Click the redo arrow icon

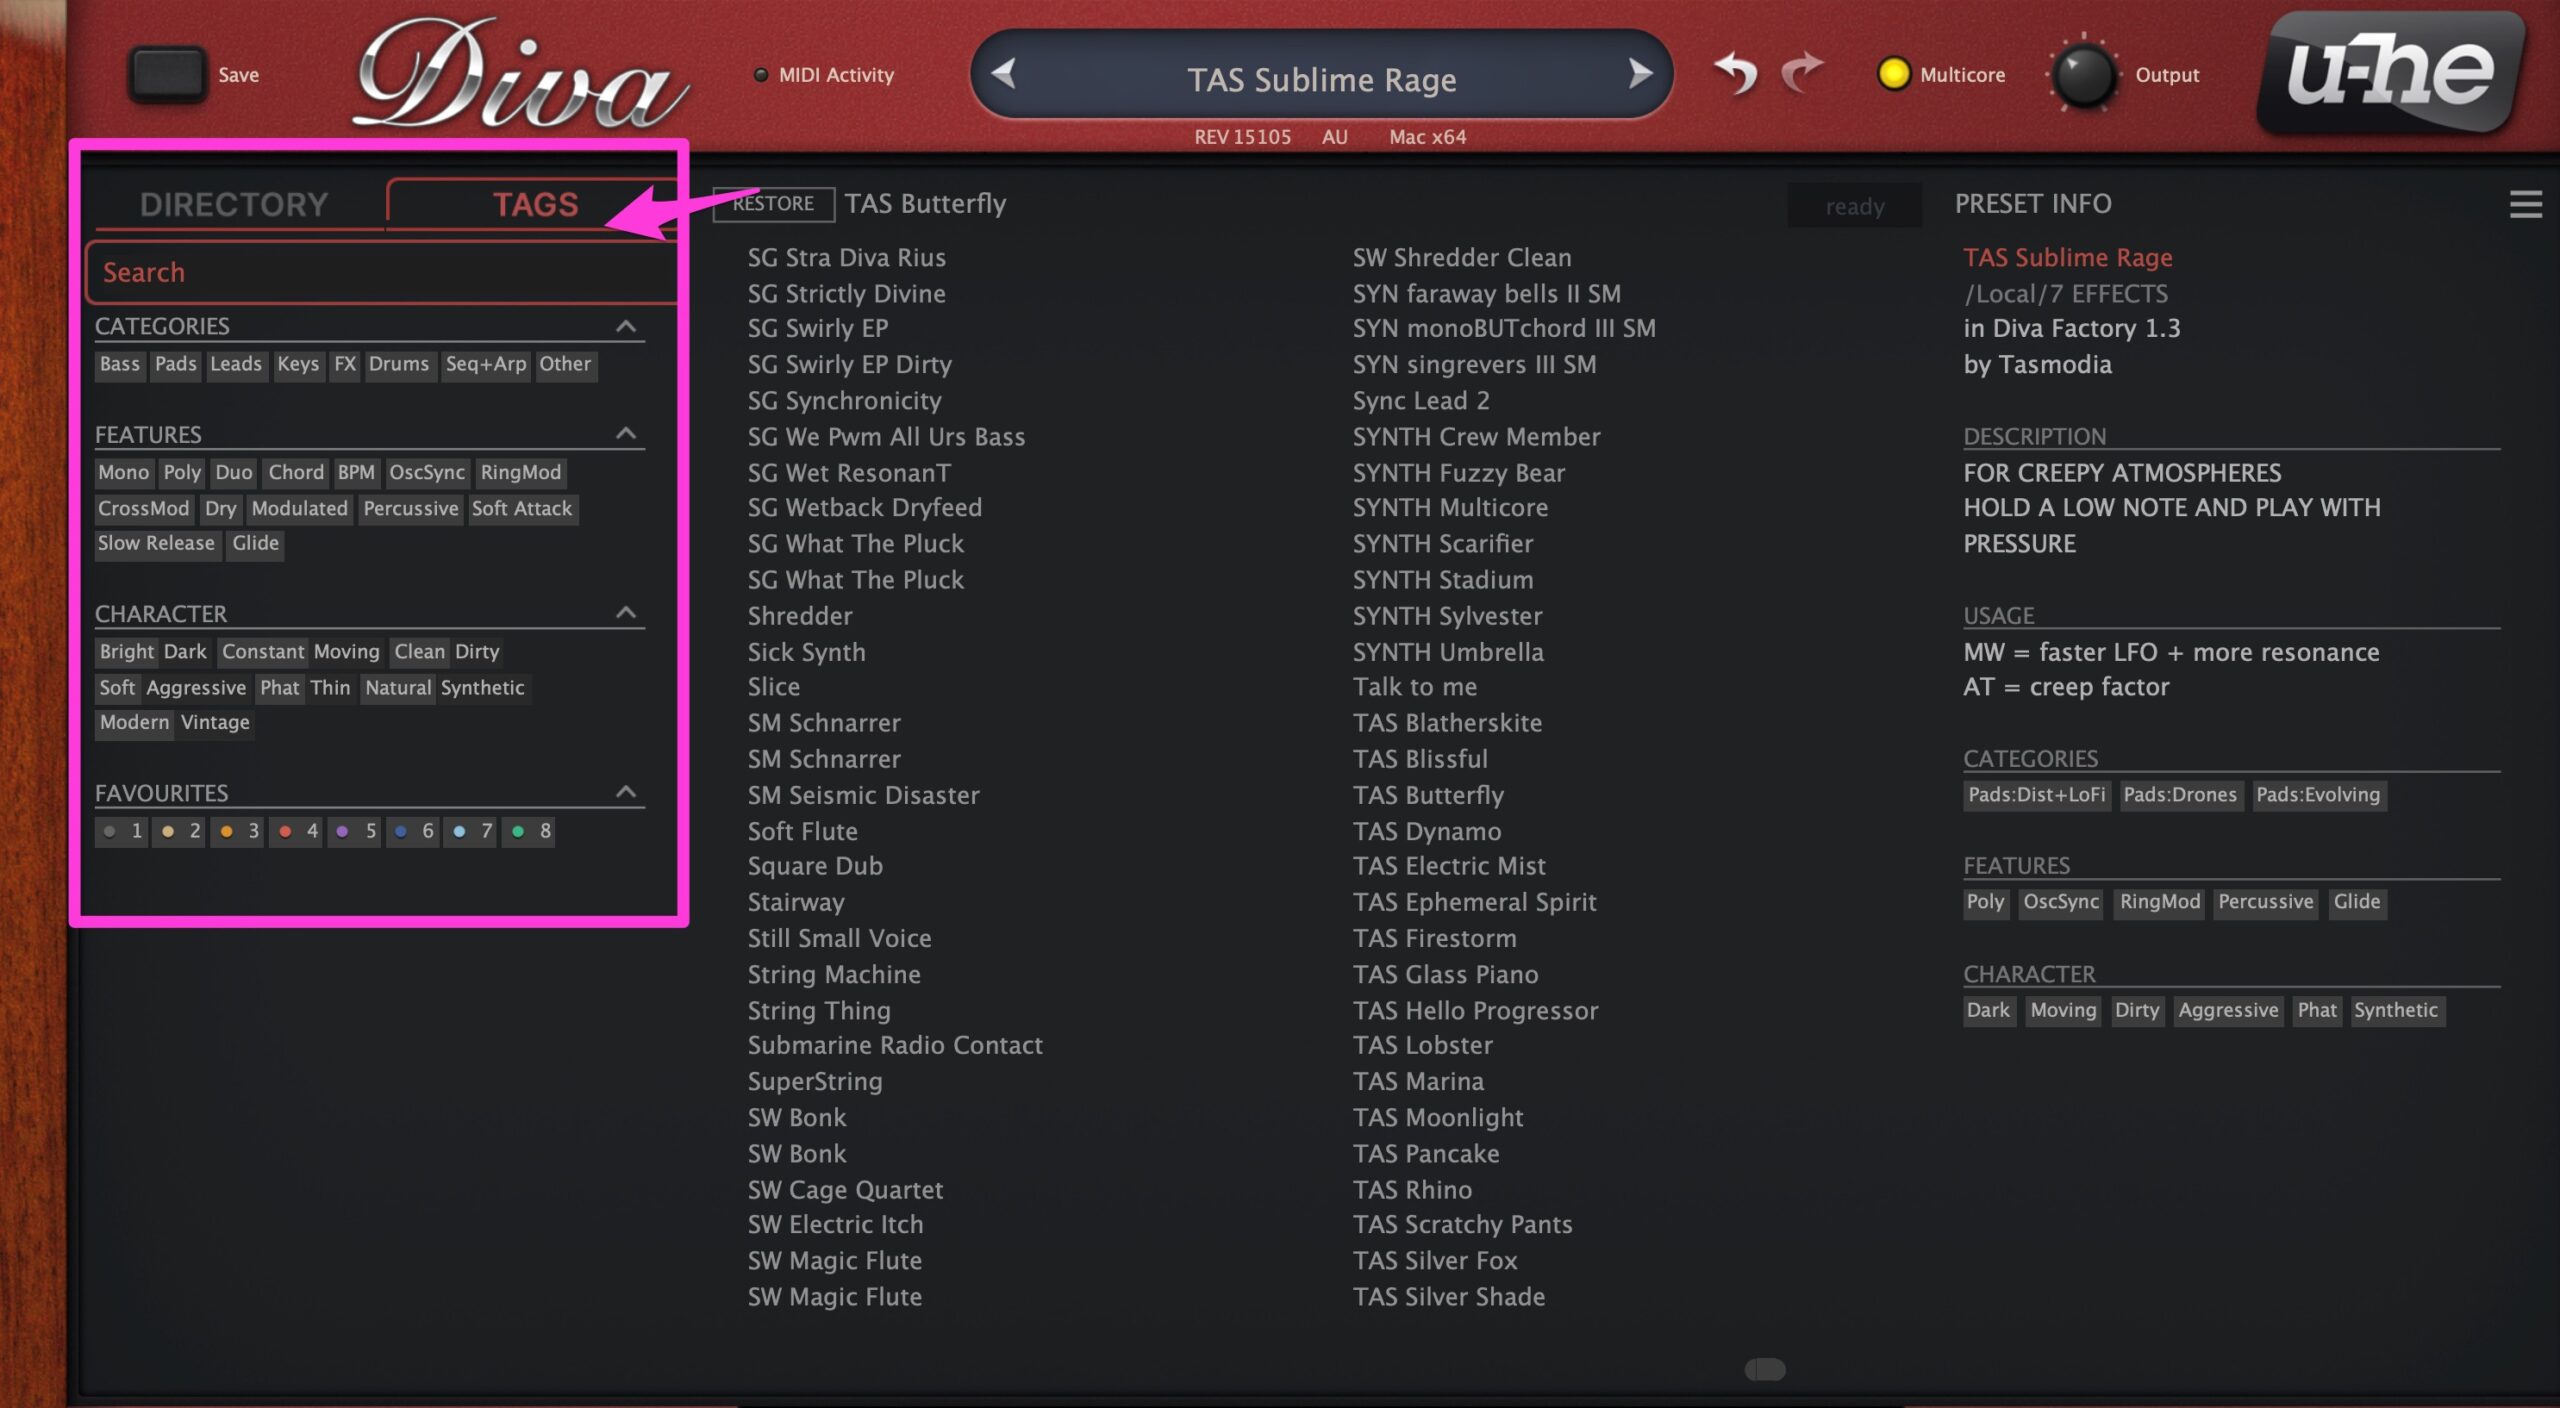[x=1802, y=73]
